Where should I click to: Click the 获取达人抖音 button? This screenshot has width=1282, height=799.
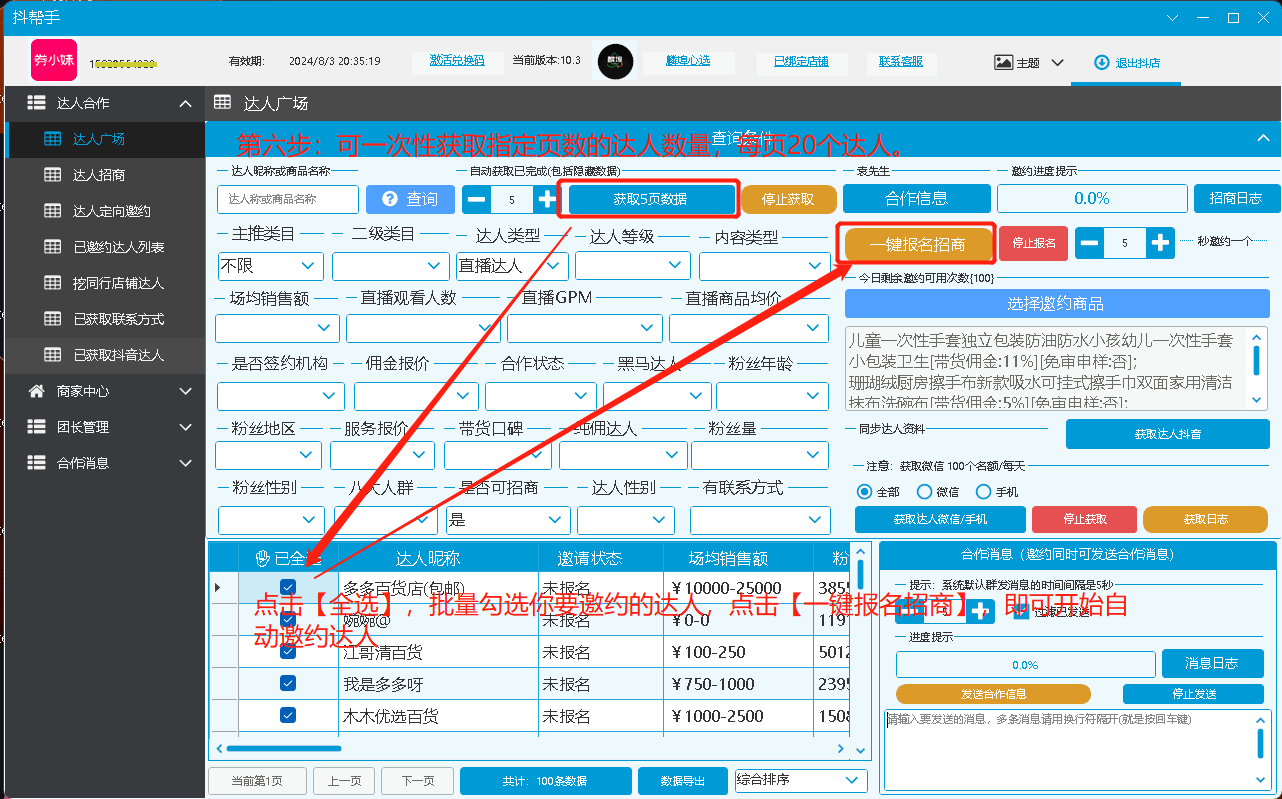1167,434
